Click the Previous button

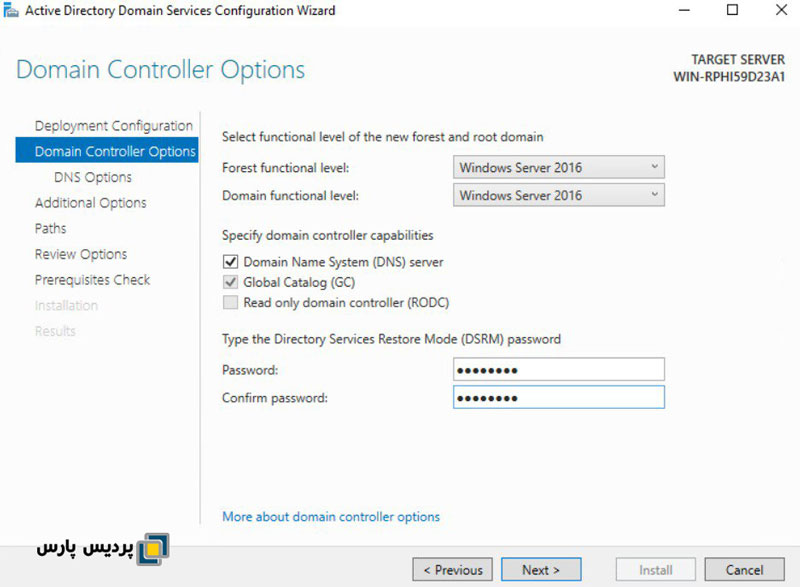[x=453, y=570]
